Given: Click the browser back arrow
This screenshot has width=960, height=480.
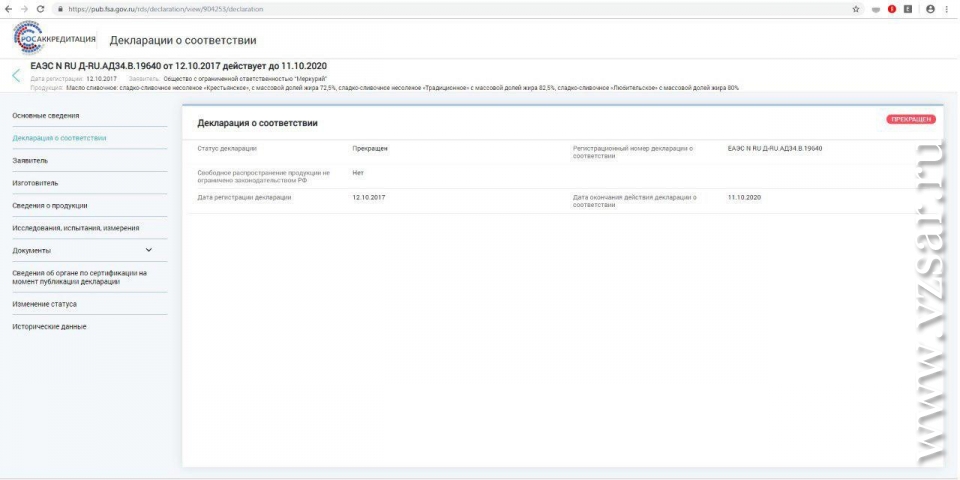Looking at the screenshot, I should (x=8, y=8).
